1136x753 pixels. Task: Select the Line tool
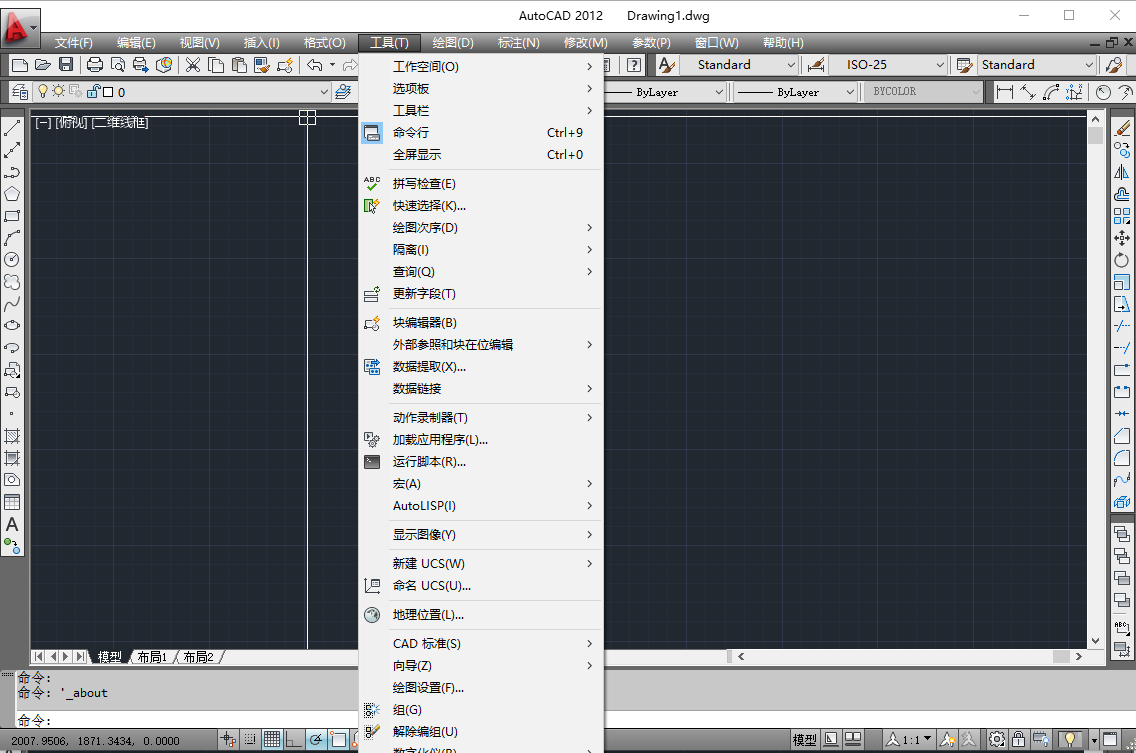(x=13, y=127)
